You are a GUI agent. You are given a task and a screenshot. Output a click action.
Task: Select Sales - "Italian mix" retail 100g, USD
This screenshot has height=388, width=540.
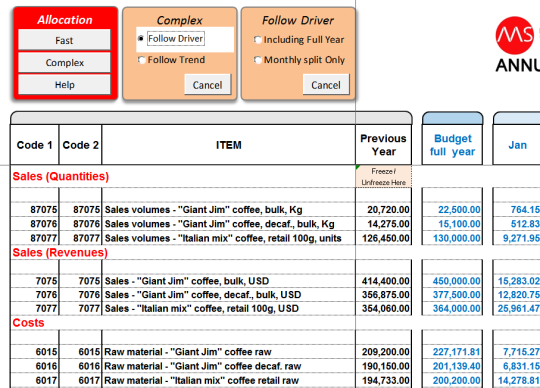click(229, 308)
